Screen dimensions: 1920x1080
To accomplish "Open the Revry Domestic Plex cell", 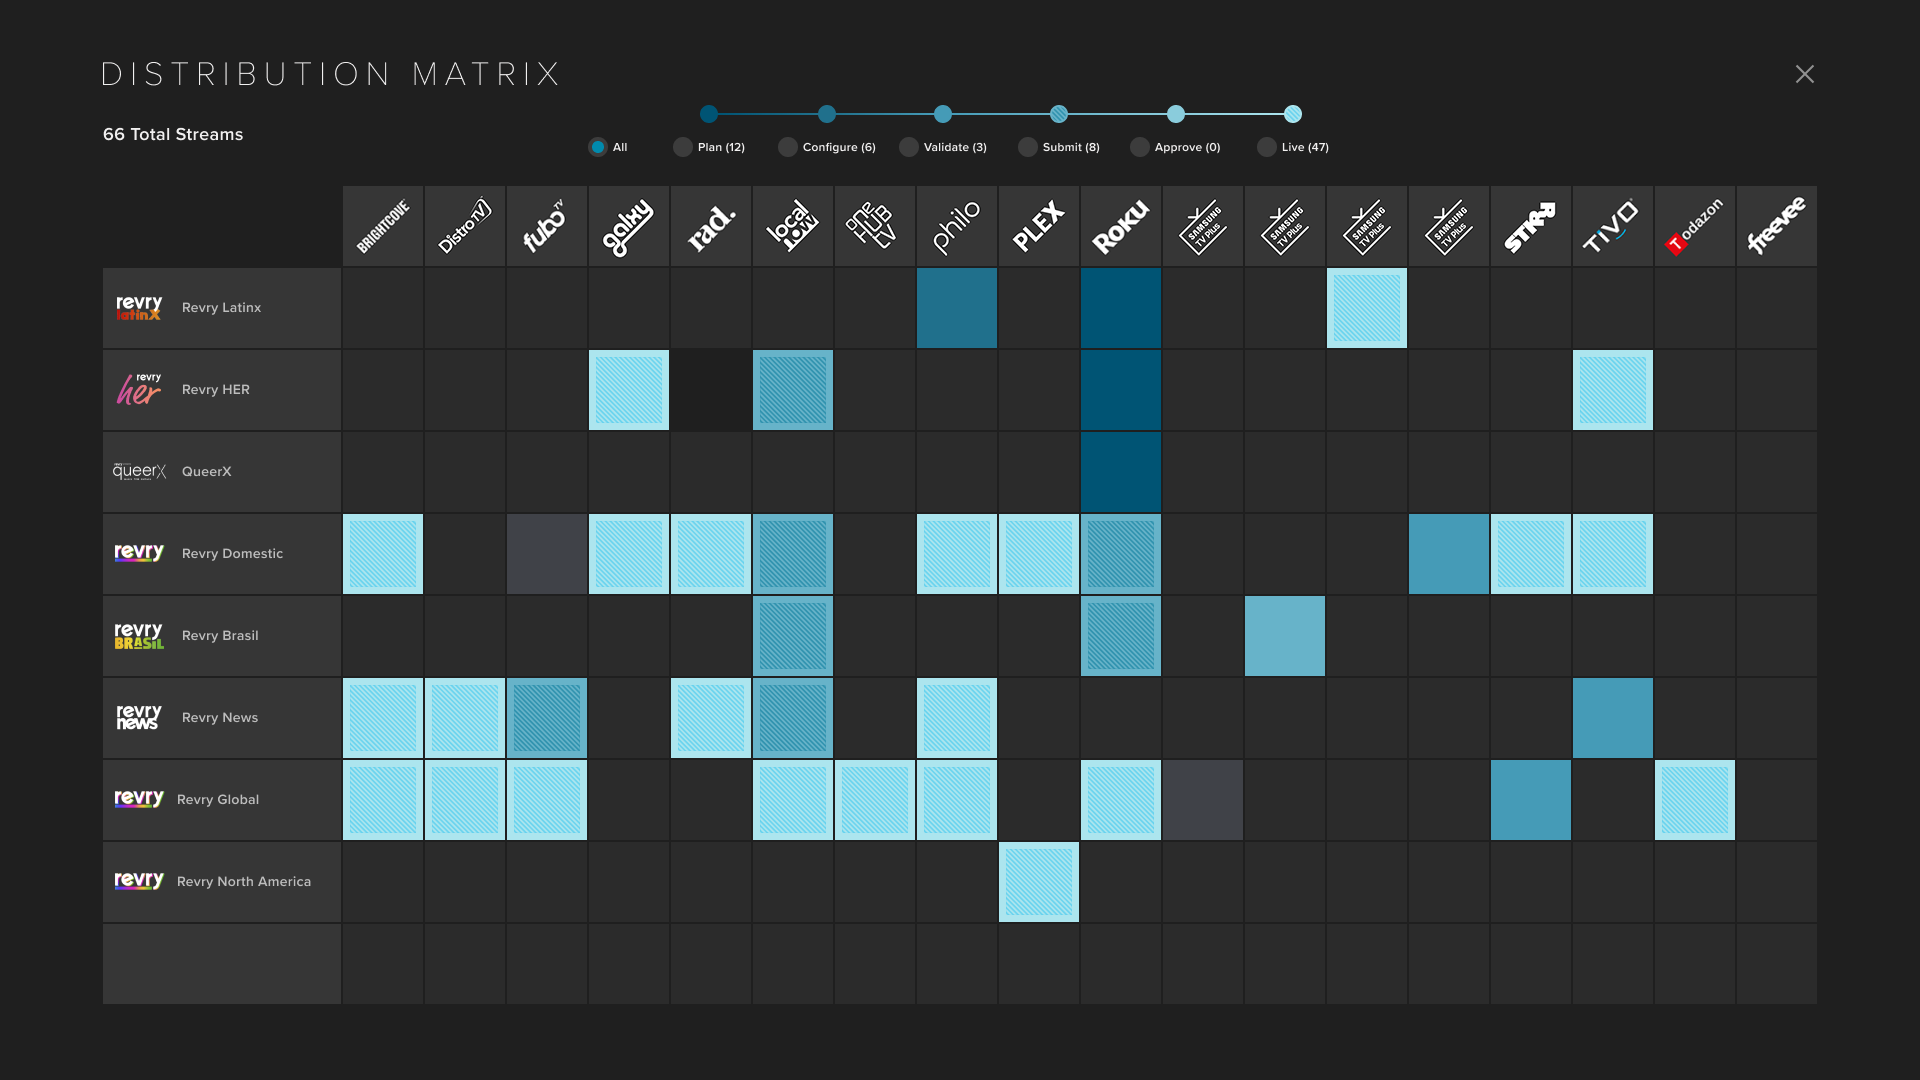I will coord(1039,554).
